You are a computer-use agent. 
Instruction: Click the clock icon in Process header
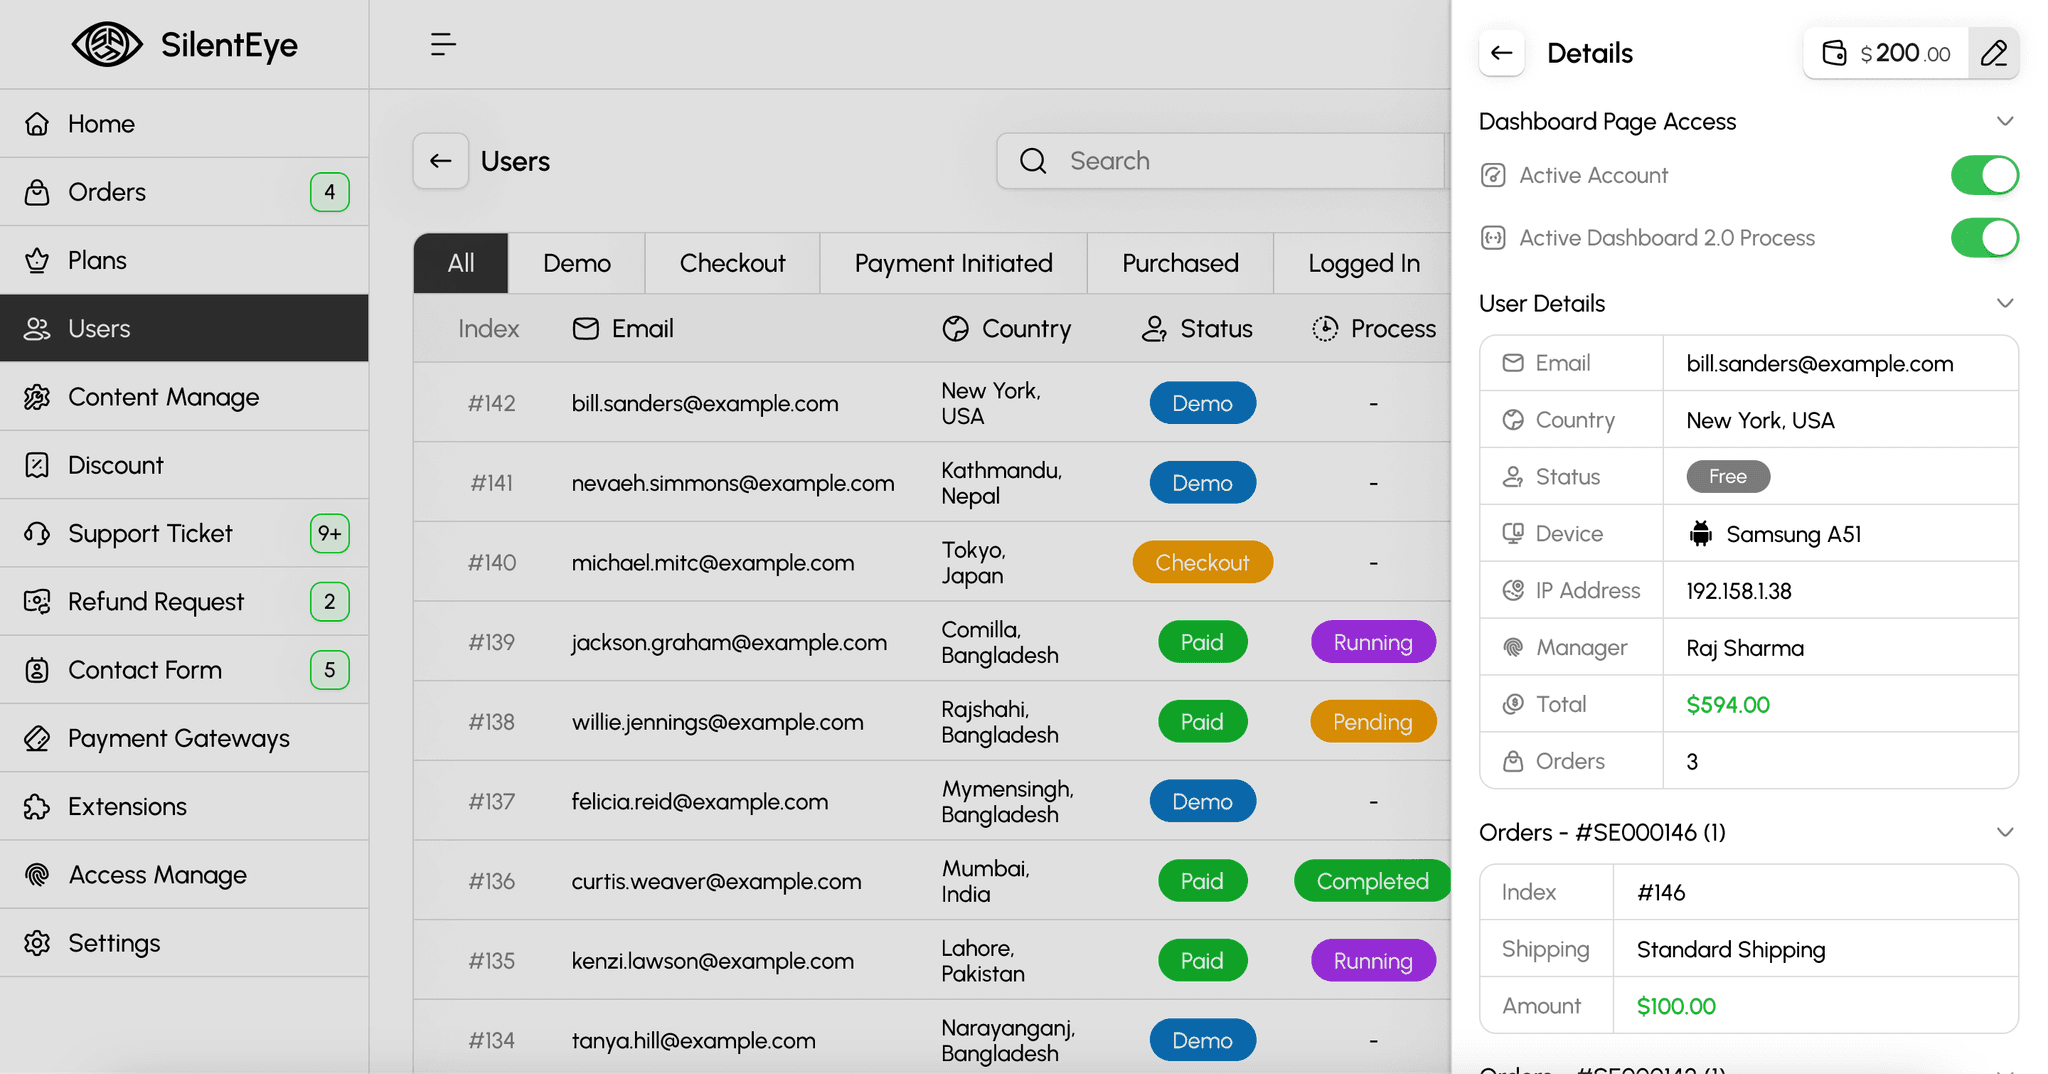coord(1325,328)
